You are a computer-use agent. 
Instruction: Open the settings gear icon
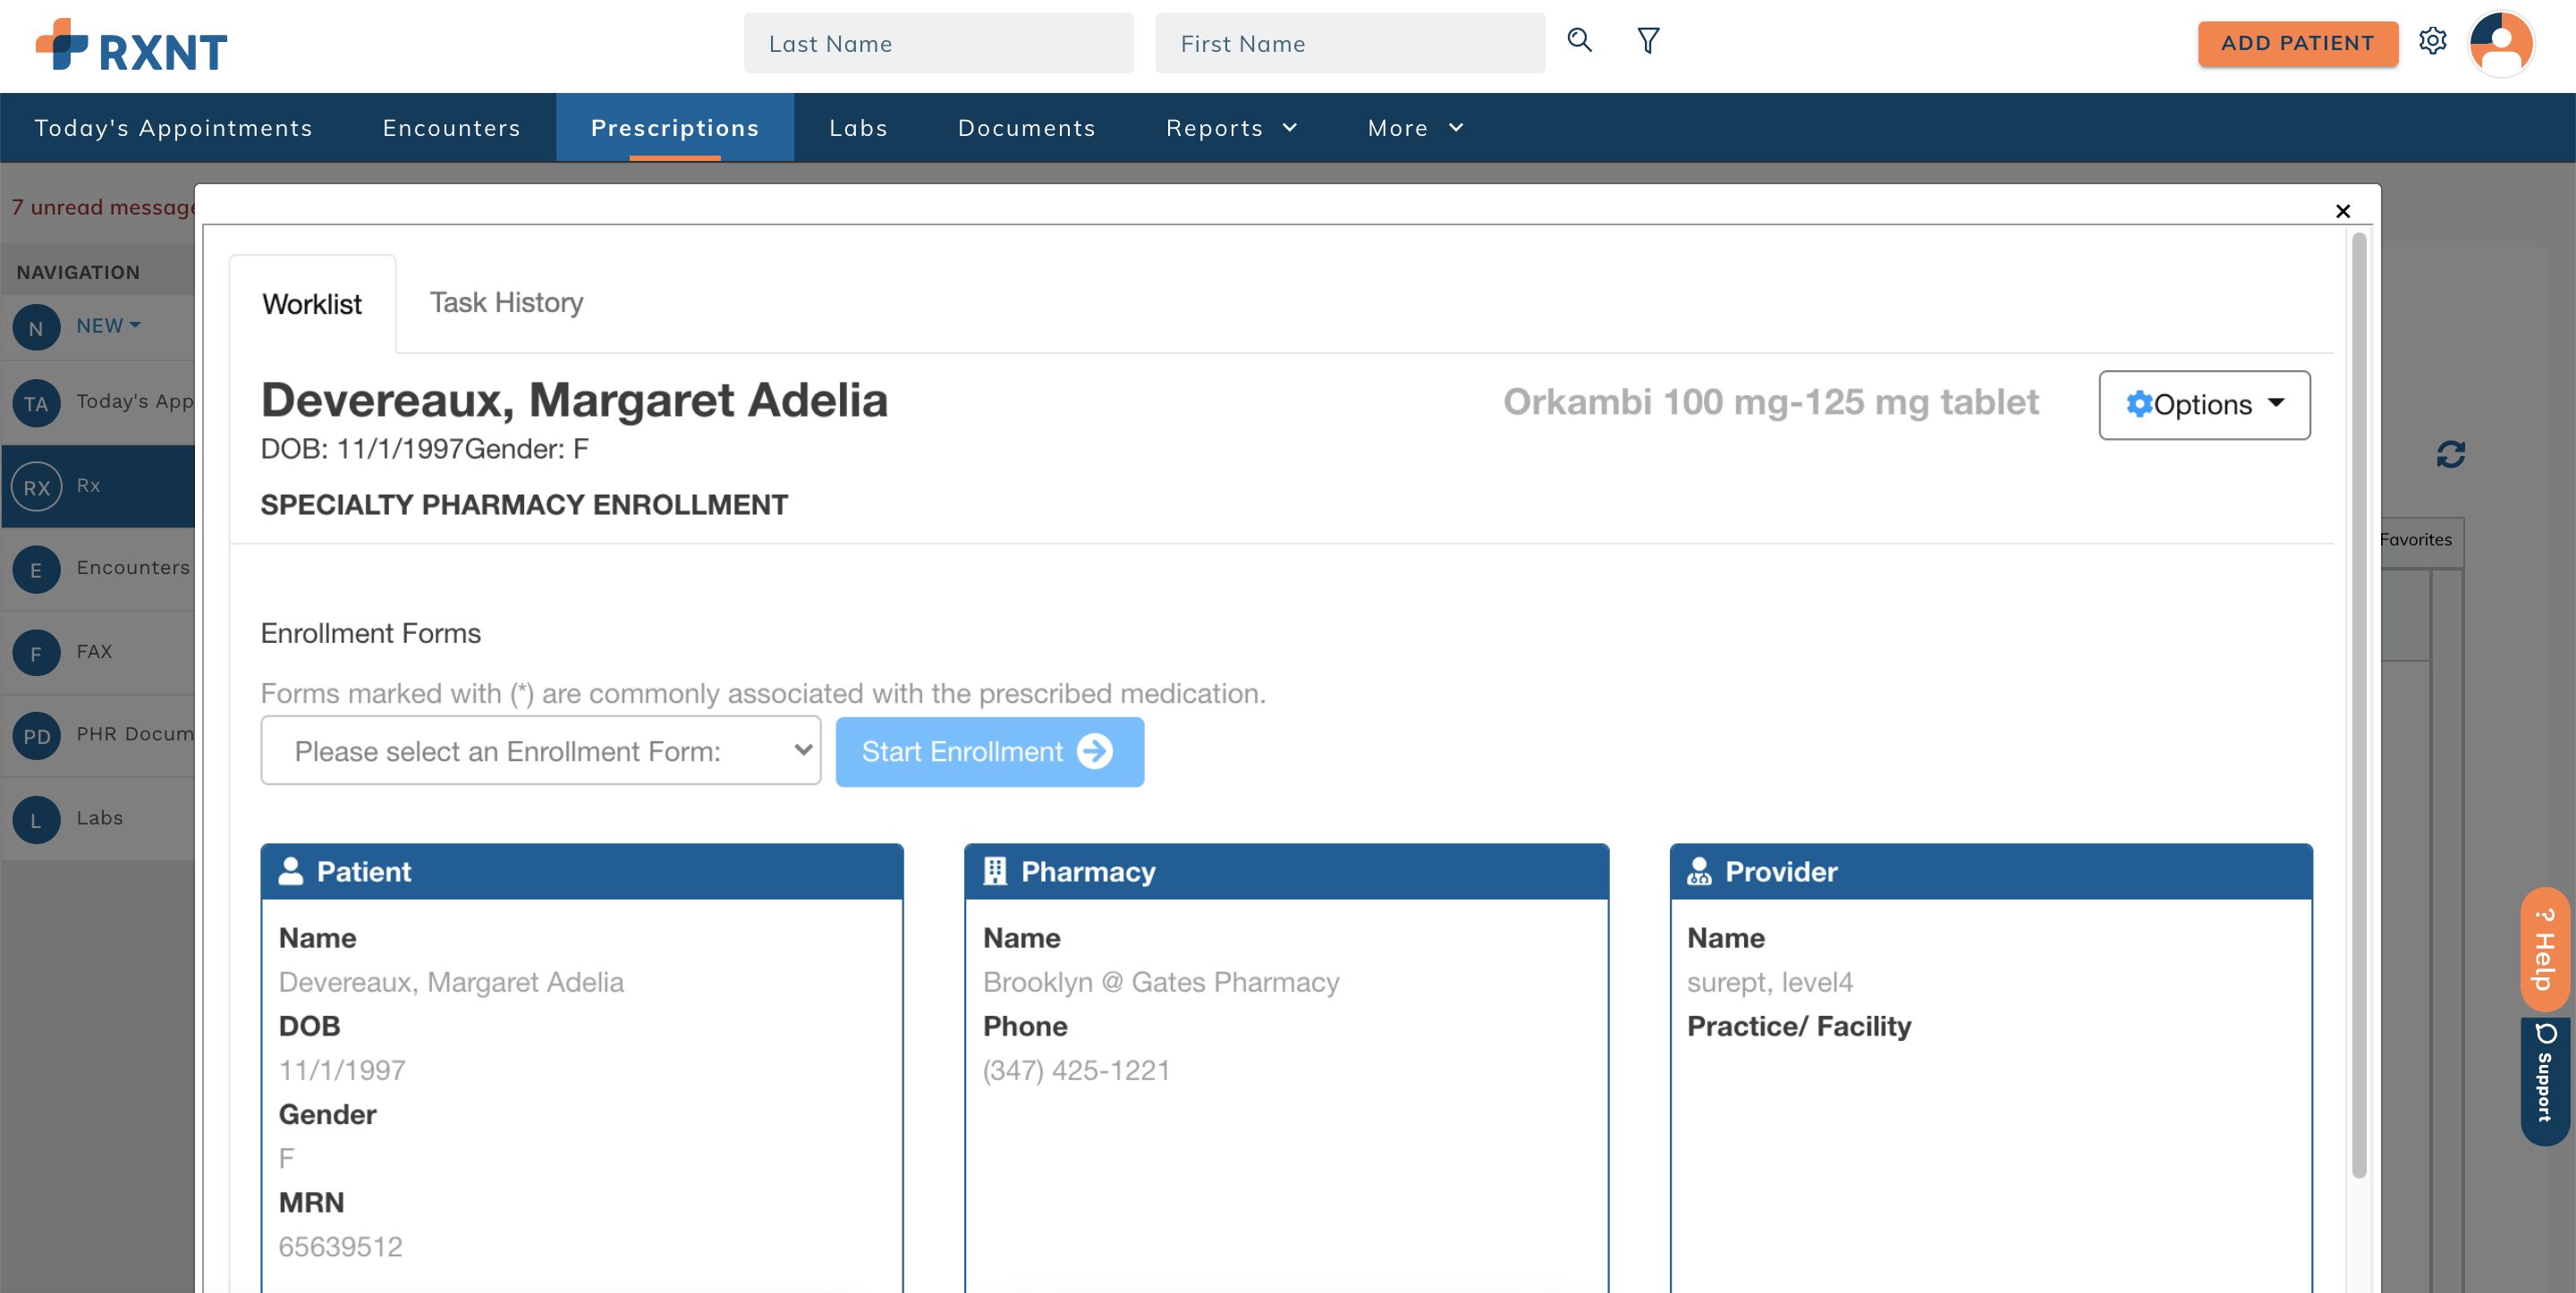[x=2432, y=41]
